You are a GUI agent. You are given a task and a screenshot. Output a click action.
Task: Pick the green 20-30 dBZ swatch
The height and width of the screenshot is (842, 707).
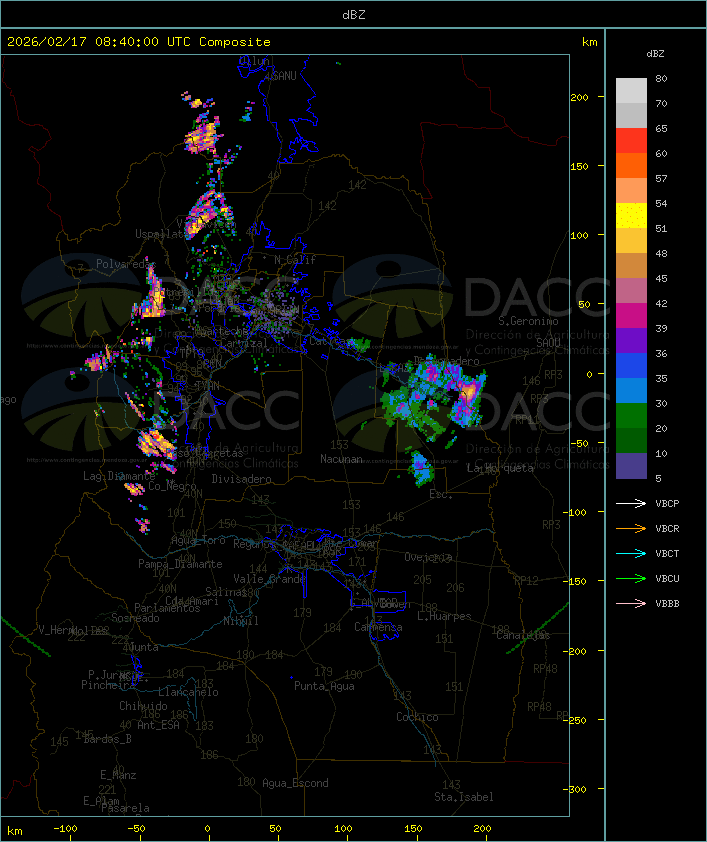631,416
